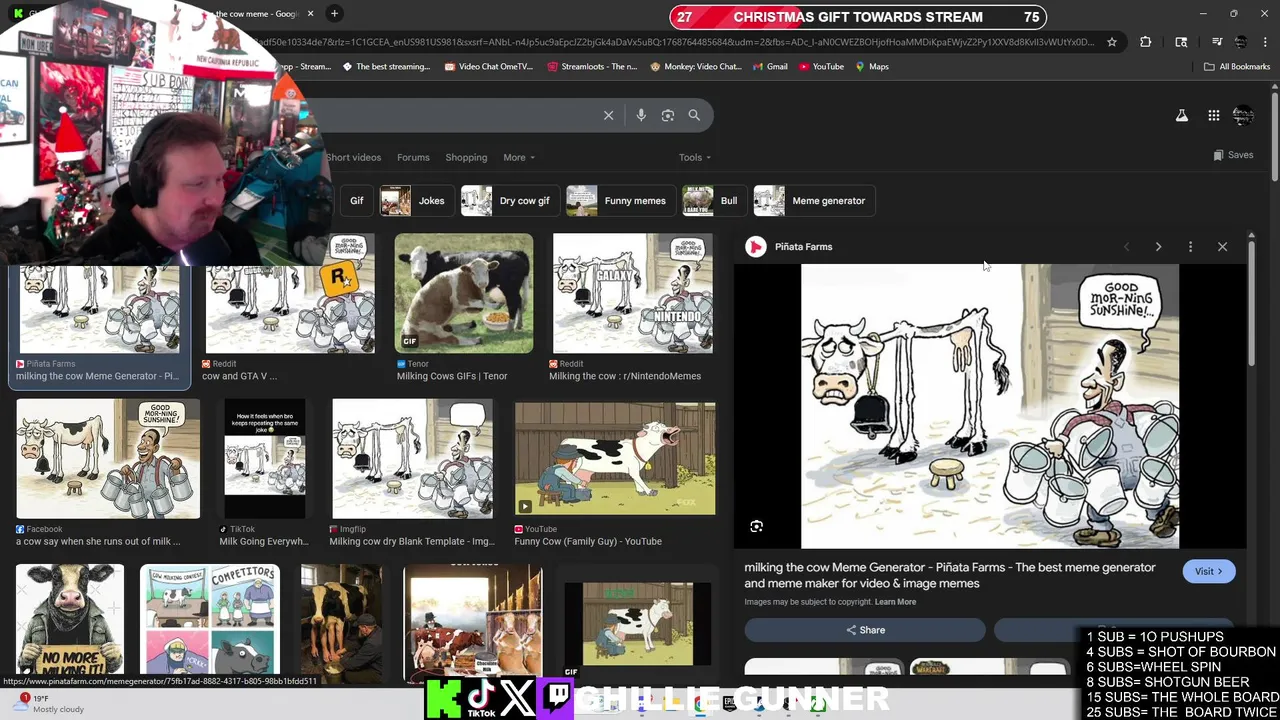The image size is (1280, 720).
Task: Expand the Tools dropdown
Action: (695, 157)
